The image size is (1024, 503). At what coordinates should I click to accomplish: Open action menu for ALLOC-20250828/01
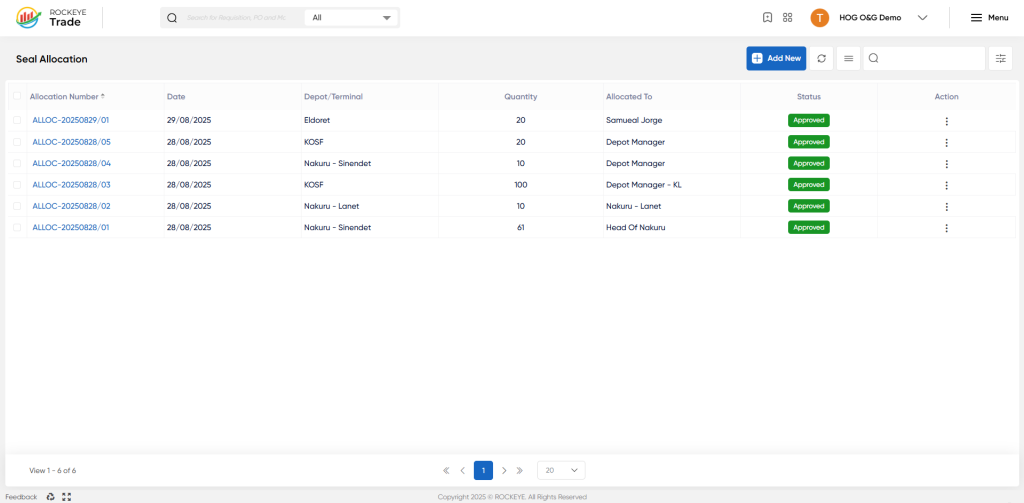click(x=946, y=228)
